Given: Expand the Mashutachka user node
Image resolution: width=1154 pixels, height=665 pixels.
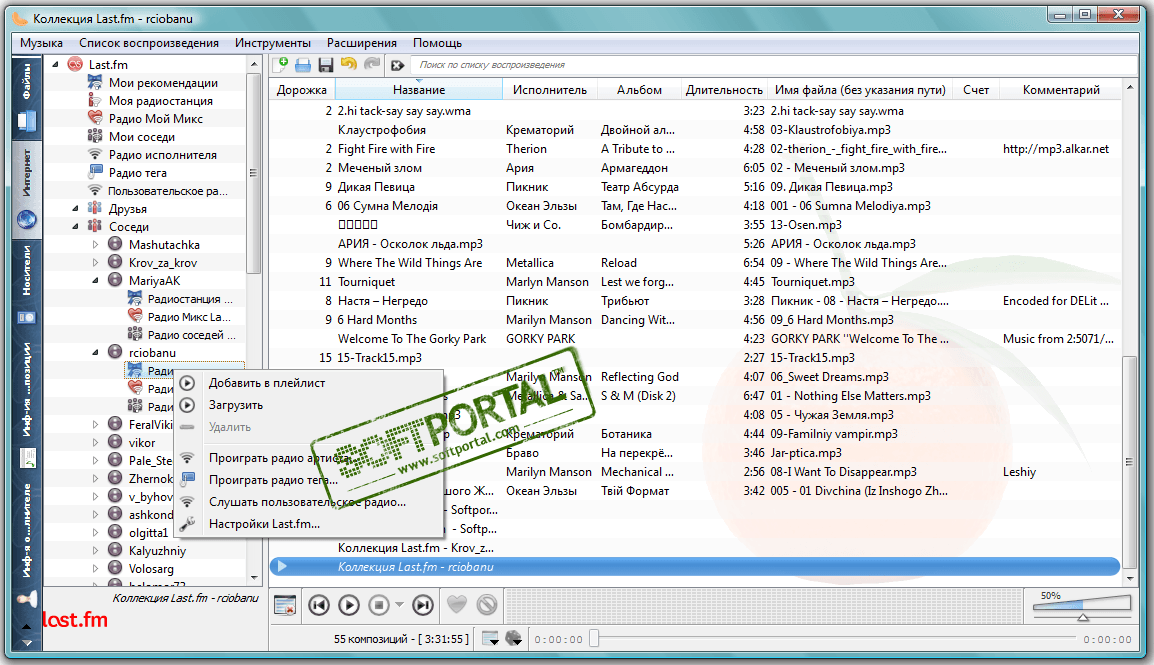Looking at the screenshot, I should point(95,244).
